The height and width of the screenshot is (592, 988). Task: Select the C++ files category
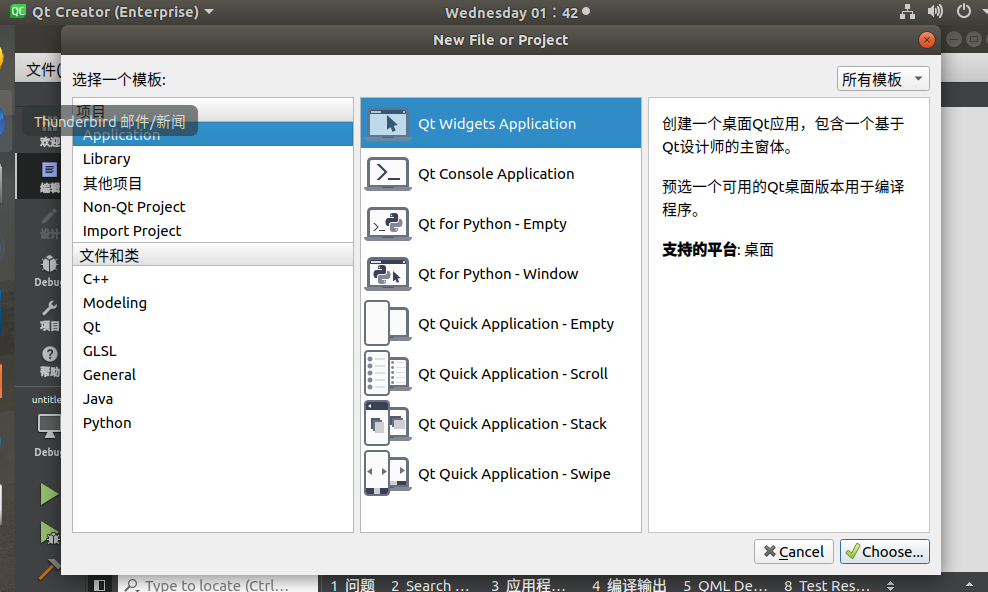point(213,279)
